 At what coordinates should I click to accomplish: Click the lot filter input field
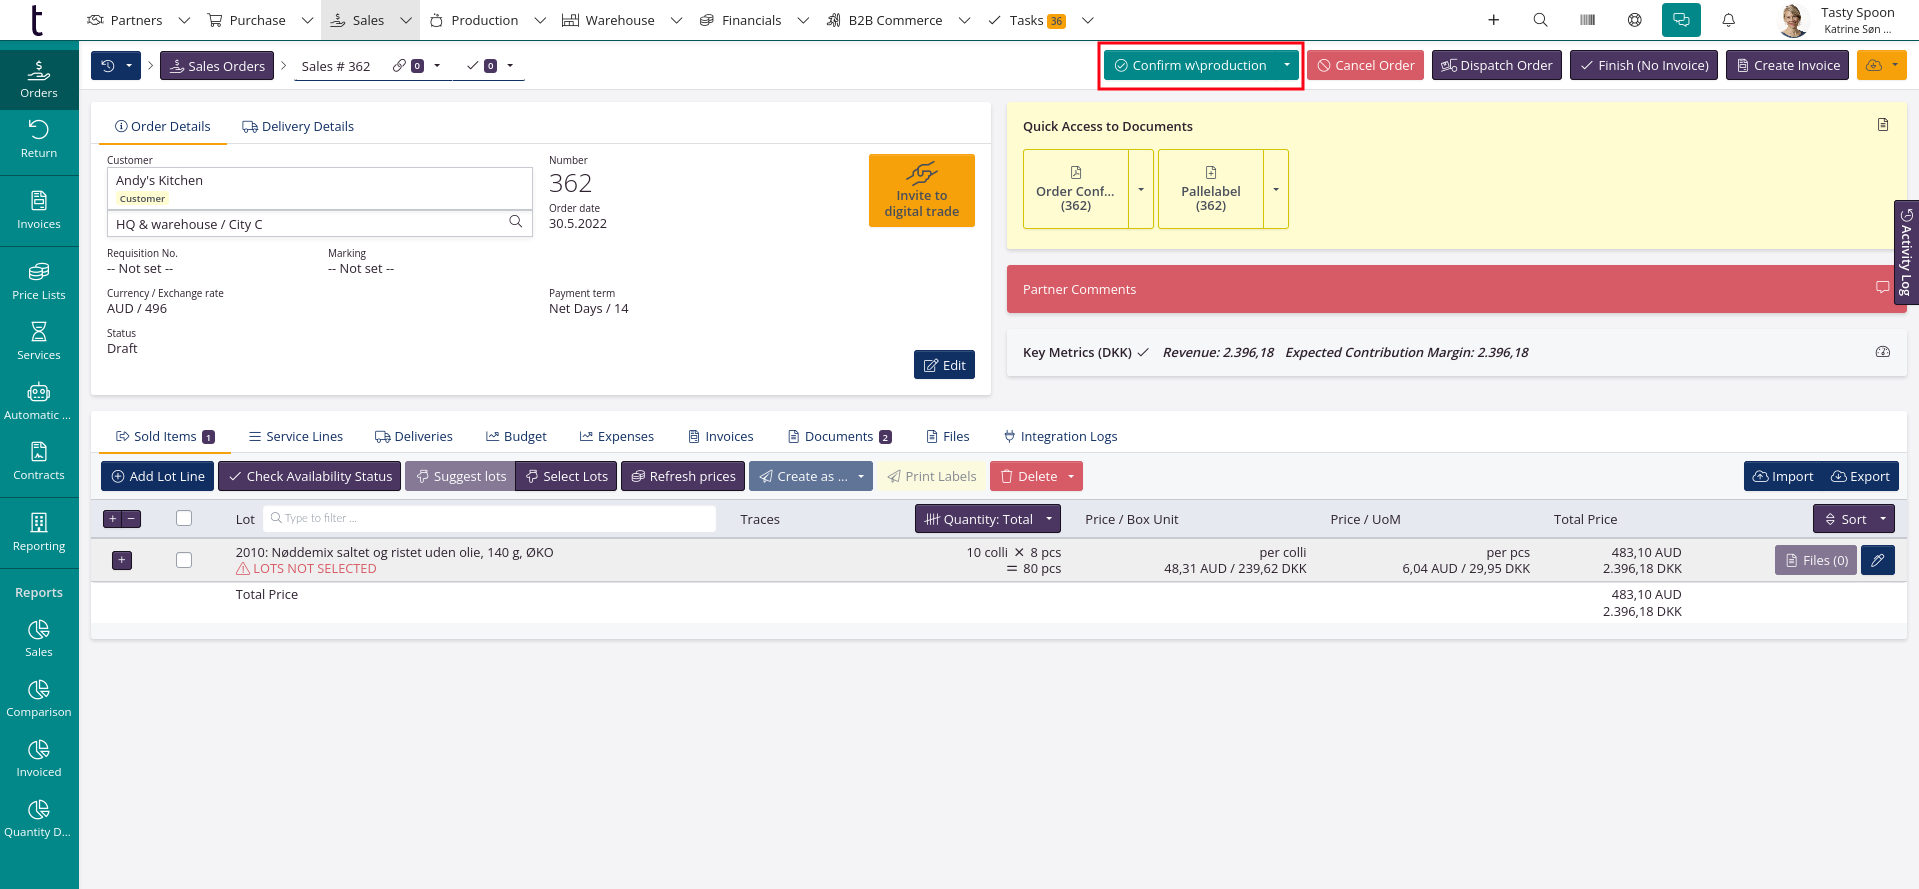490,518
